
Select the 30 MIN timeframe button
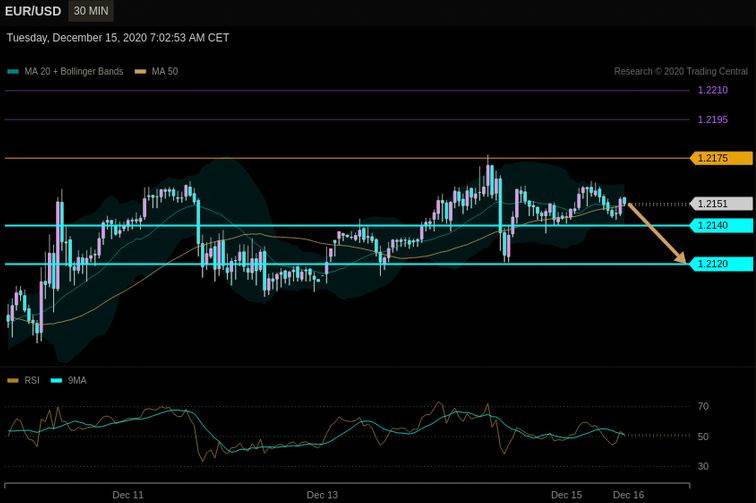(x=91, y=11)
